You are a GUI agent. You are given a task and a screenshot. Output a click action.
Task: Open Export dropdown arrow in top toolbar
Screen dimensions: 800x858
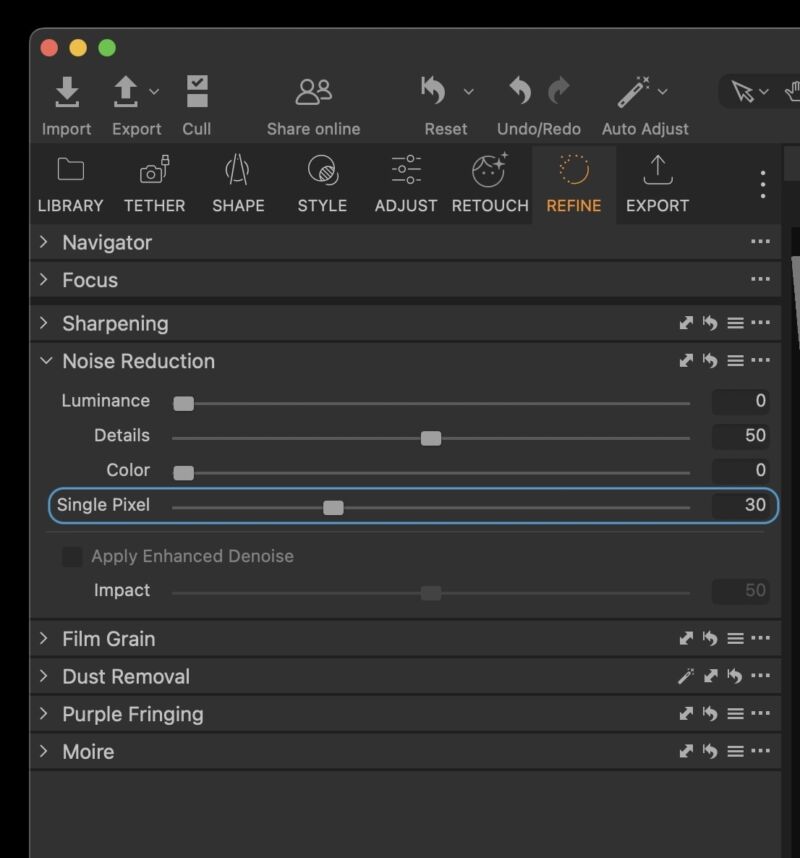154,92
